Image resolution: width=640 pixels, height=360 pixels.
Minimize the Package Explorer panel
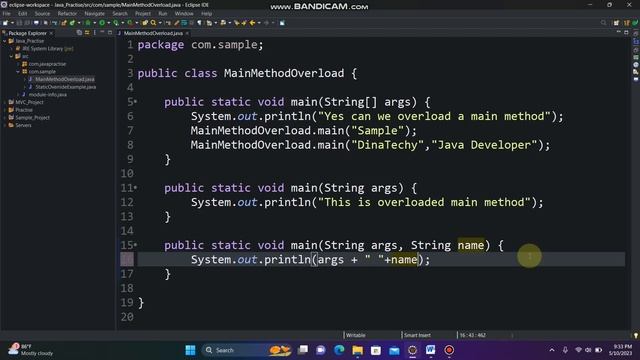[102, 33]
